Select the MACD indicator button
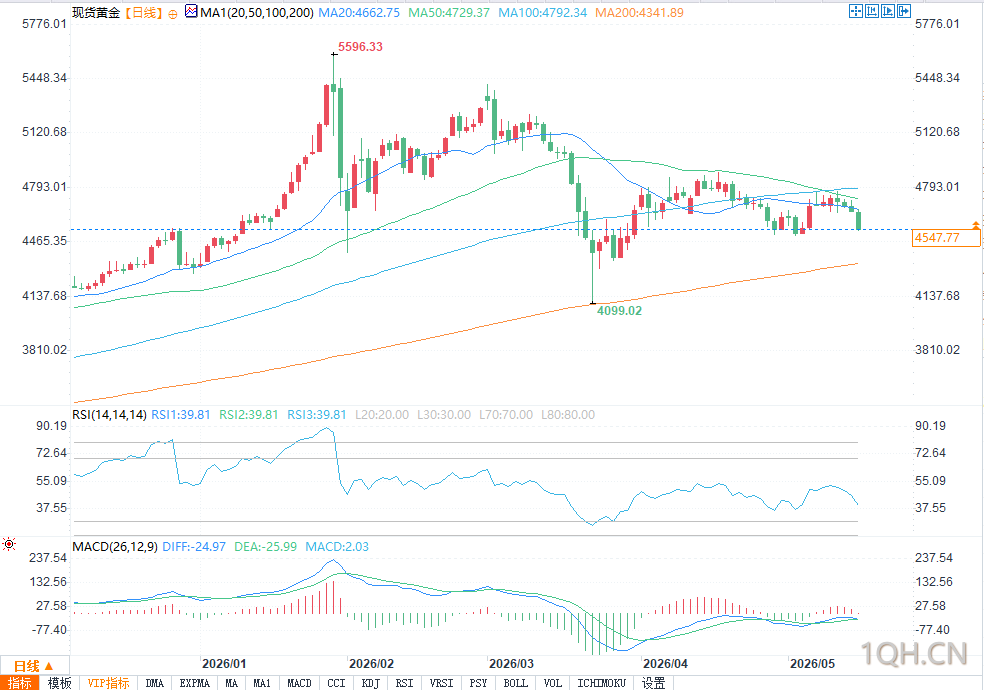This screenshot has width=984, height=690. click(x=299, y=682)
